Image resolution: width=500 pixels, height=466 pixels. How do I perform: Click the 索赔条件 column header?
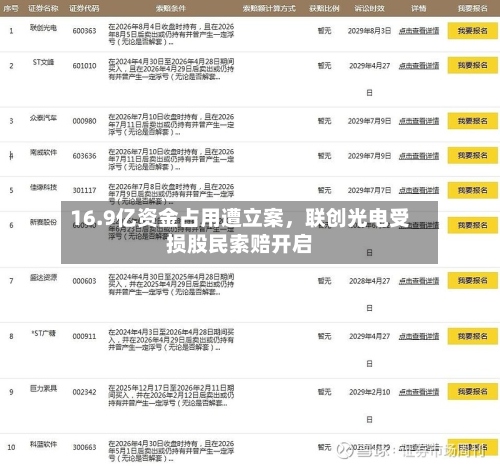click(x=171, y=8)
